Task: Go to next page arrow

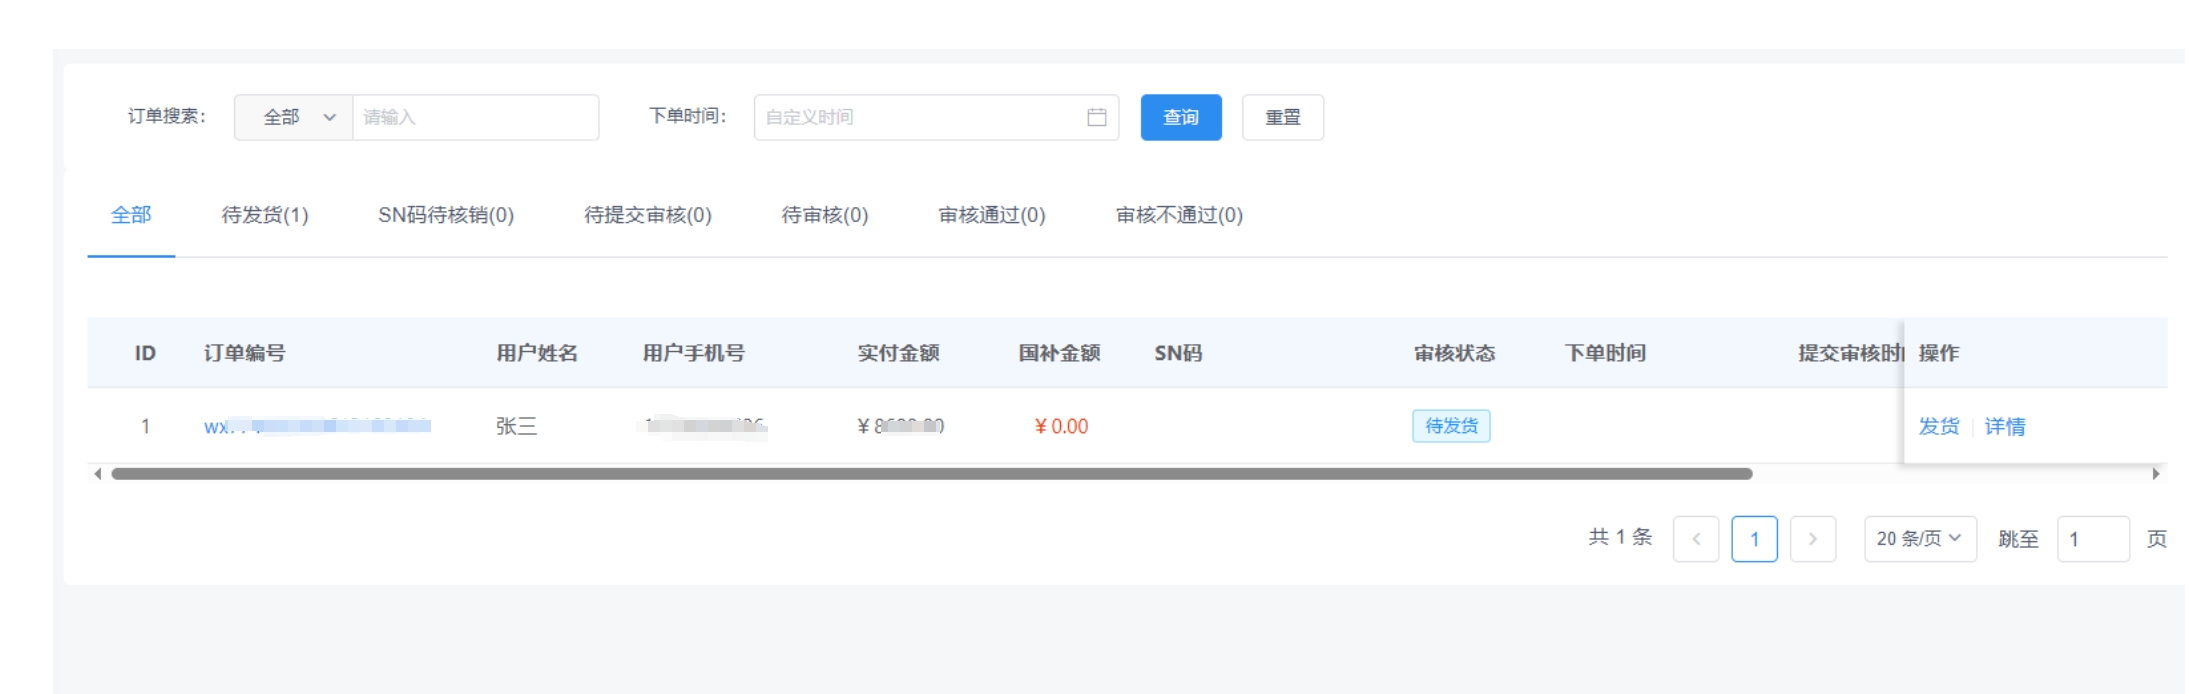Action: [1812, 539]
